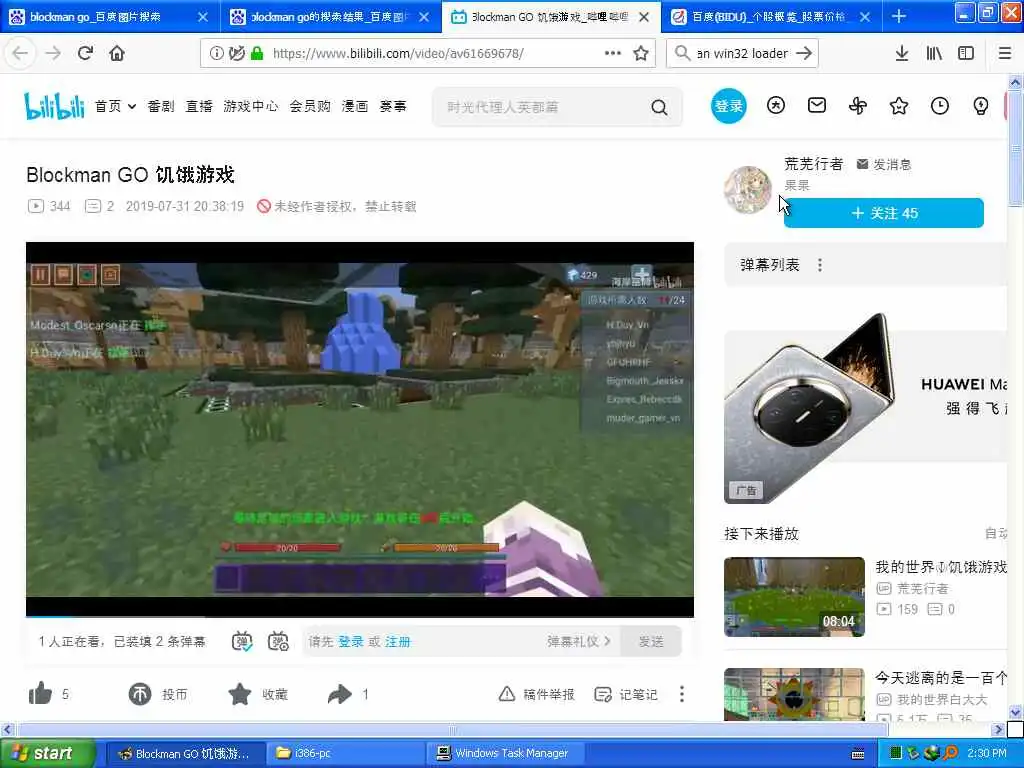Toggle danmaku display switch under video

[242, 641]
